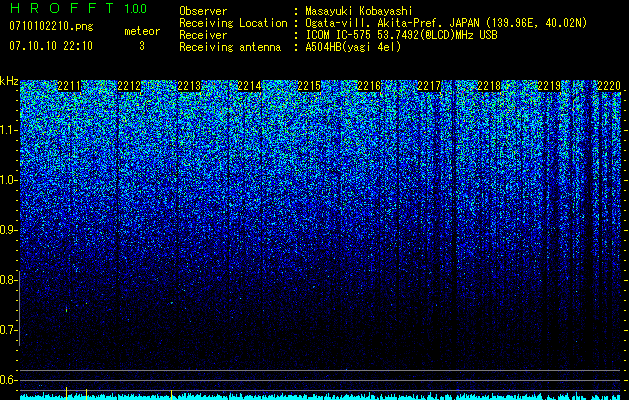The width and height of the screenshot is (629, 400).
Task: Click the 2215 time marker
Action: pyautogui.click(x=309, y=86)
